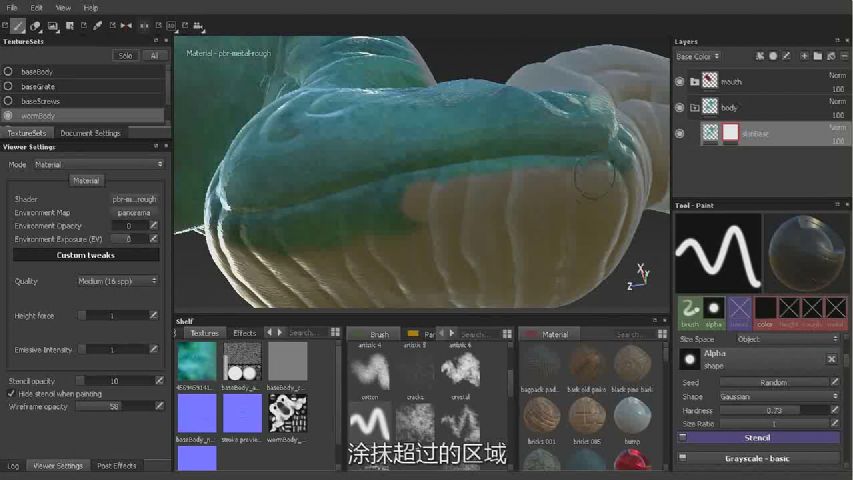This screenshot has width=853, height=480.
Task: Open the File menu
Action: pos(12,8)
